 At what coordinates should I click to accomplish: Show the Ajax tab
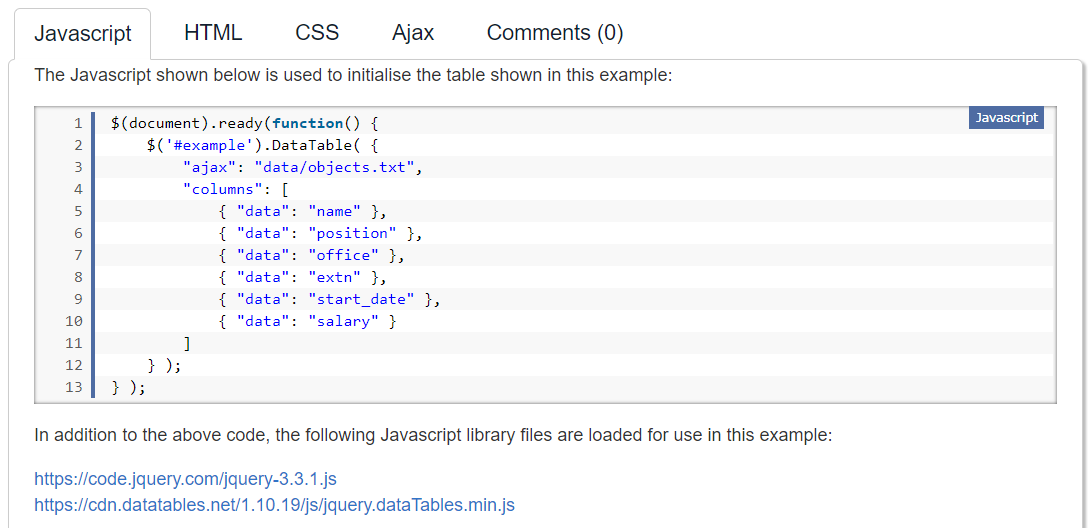(413, 33)
